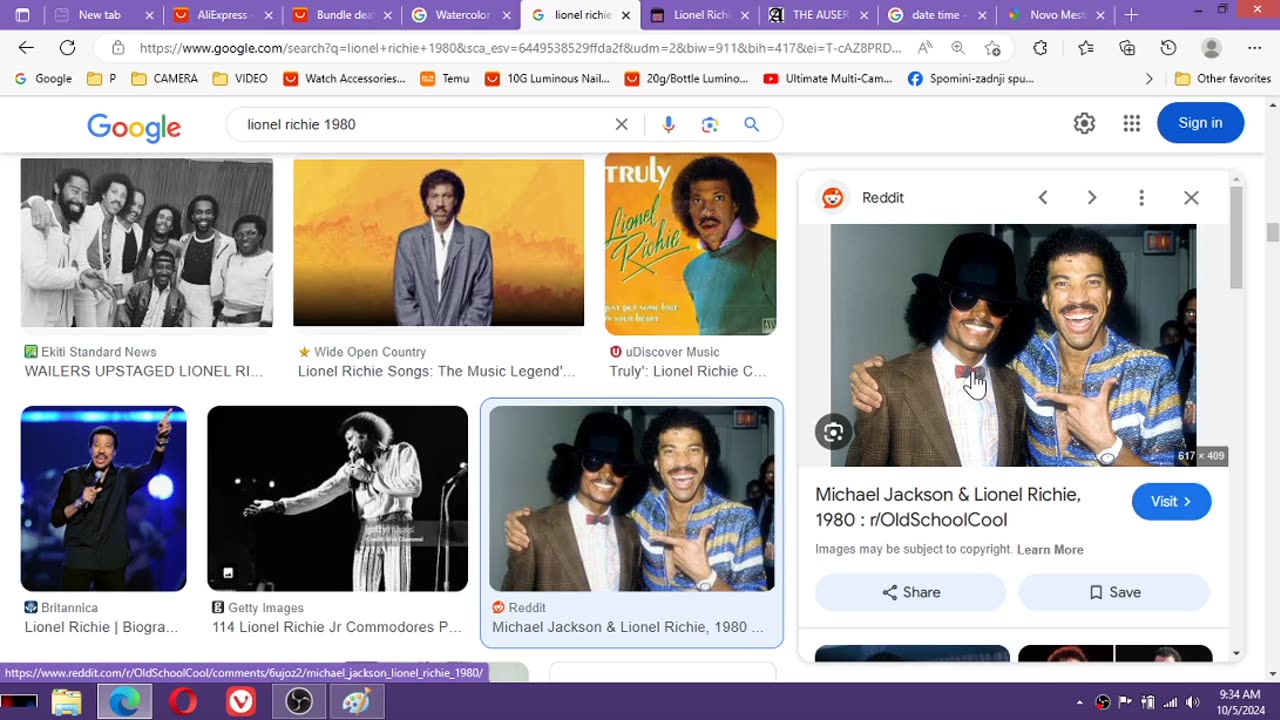Show next image in preview panel
1280x720 pixels.
pyautogui.click(x=1092, y=198)
